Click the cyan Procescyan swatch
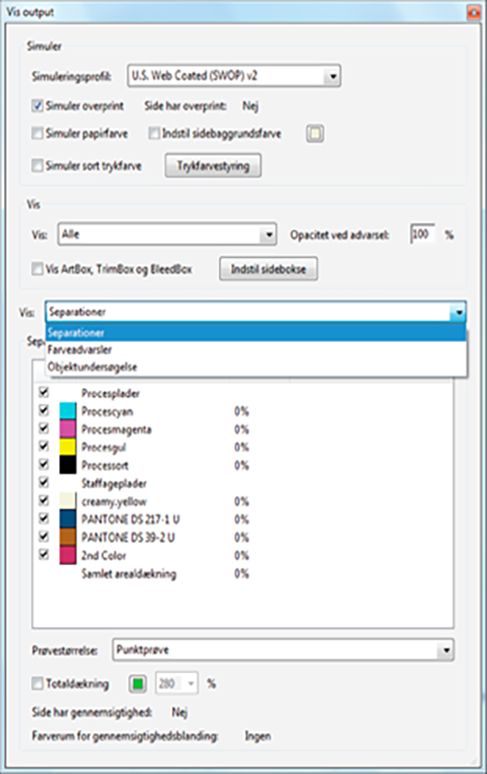 68,411
